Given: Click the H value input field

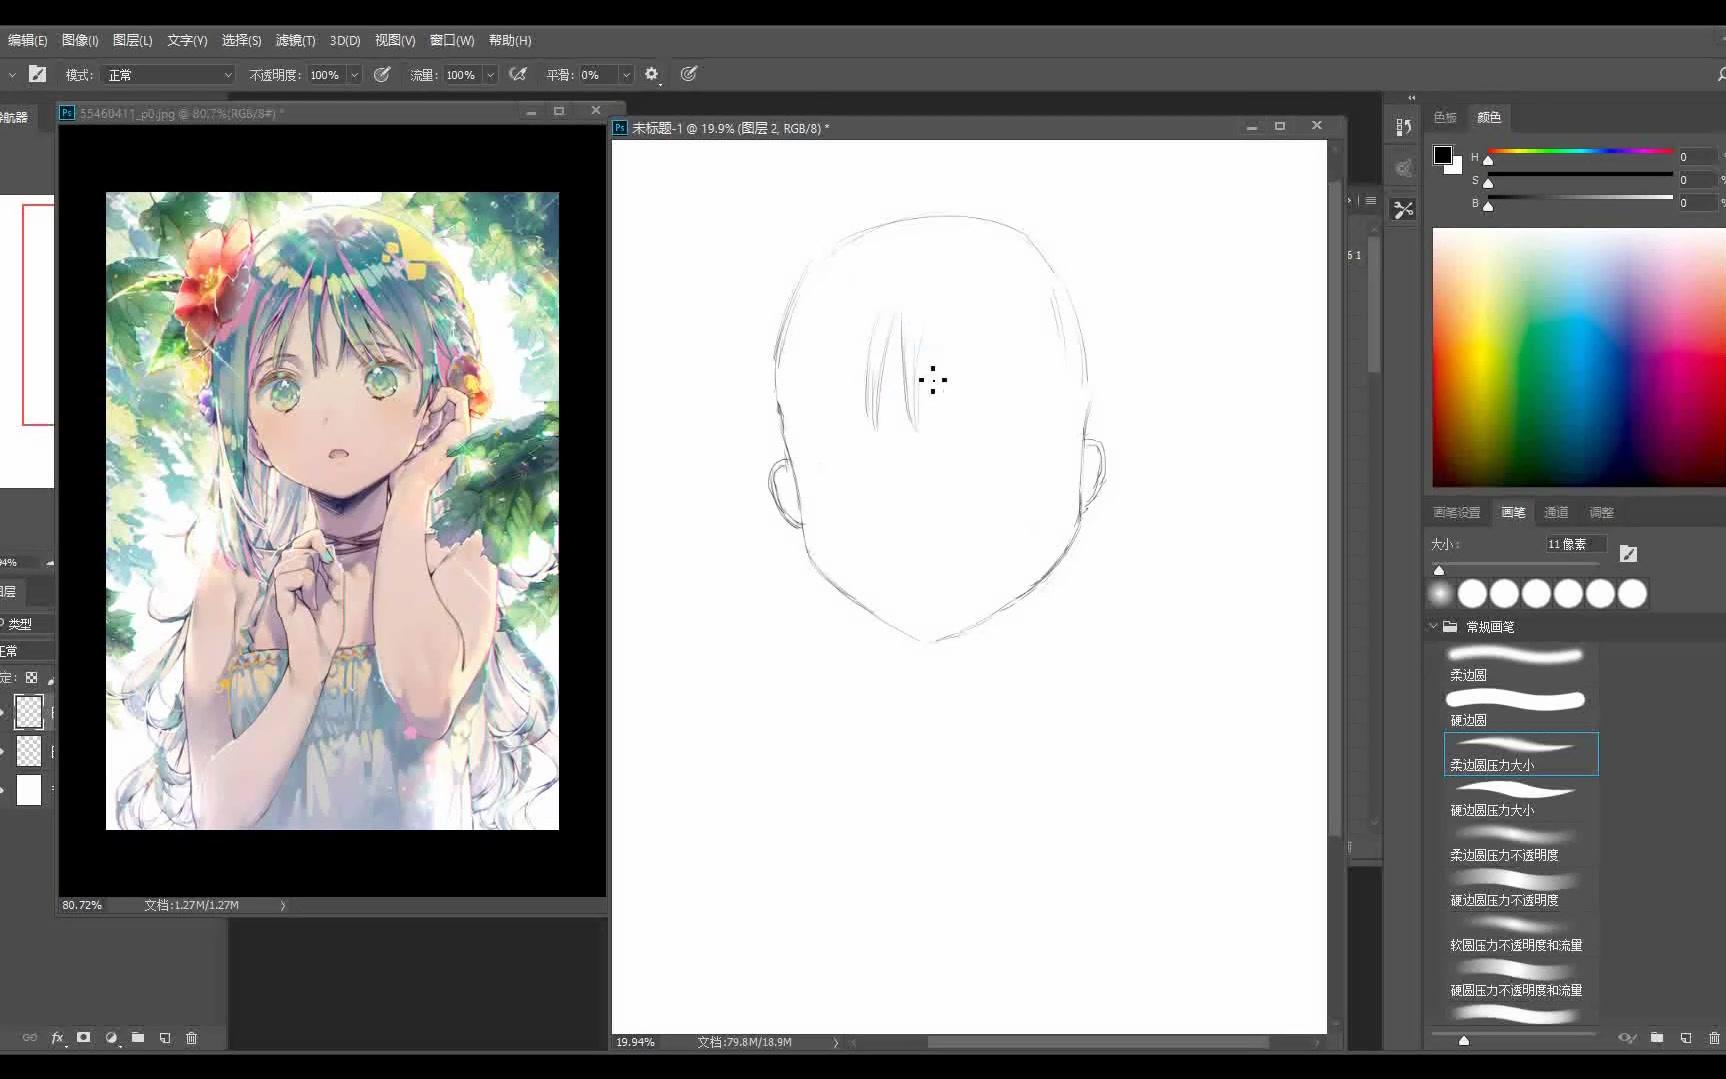Looking at the screenshot, I should (1697, 157).
